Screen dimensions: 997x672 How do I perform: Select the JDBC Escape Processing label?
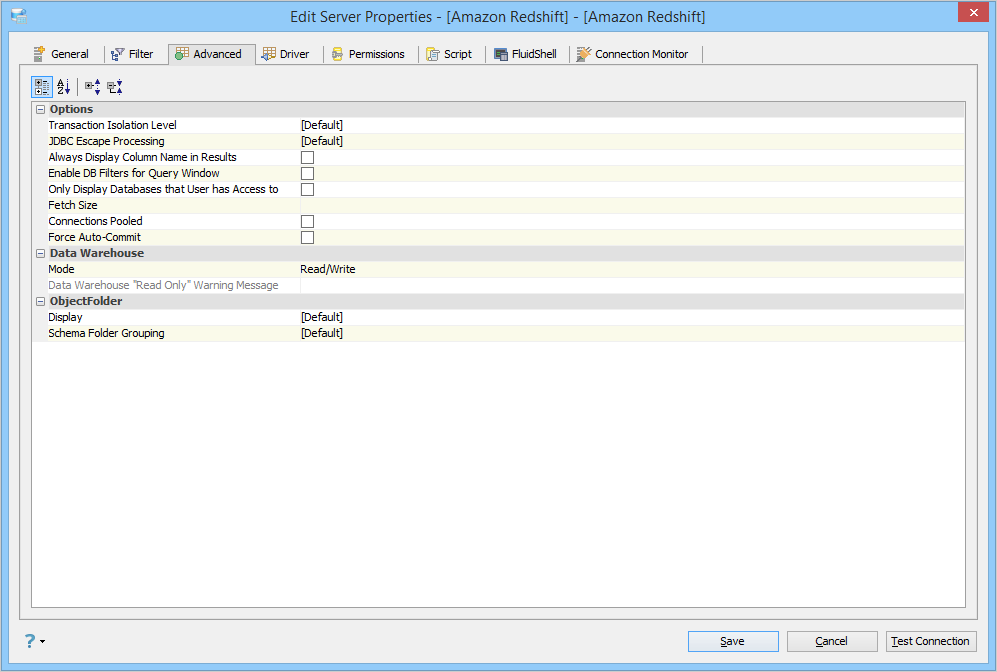(106, 141)
